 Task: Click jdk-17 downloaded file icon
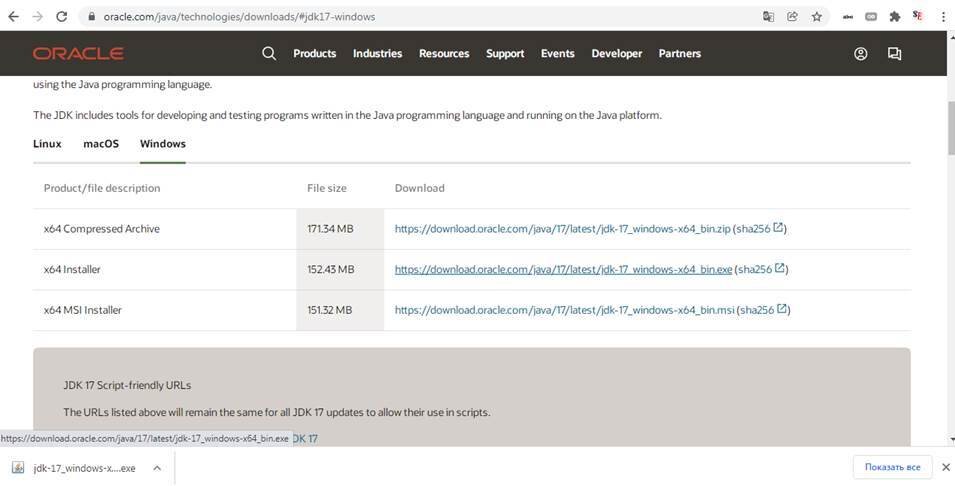pyautogui.click(x=18, y=468)
